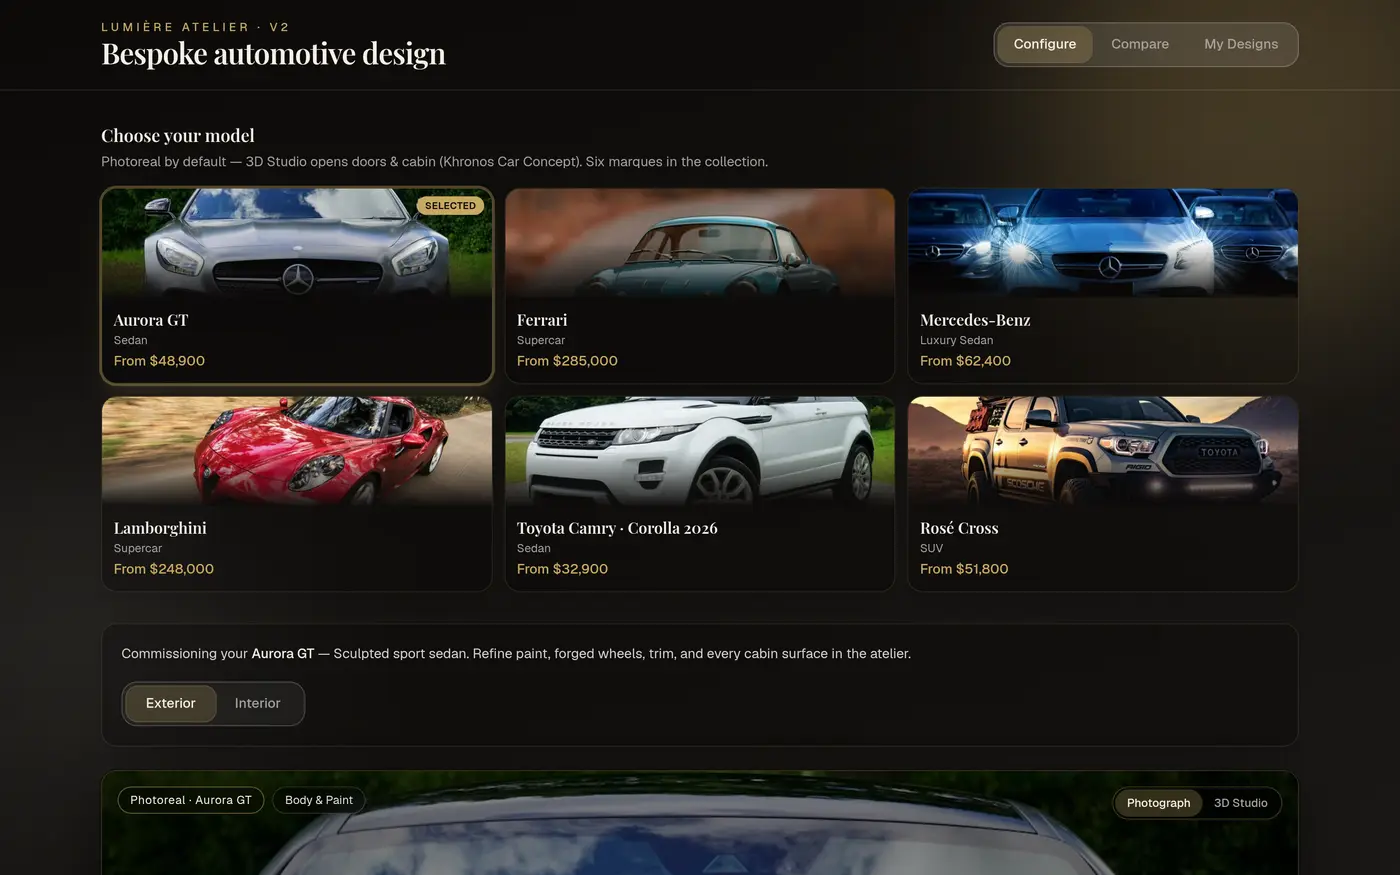The height and width of the screenshot is (875, 1400).
Task: Click the Photoreal by default subtitle text
Action: [x=435, y=162]
